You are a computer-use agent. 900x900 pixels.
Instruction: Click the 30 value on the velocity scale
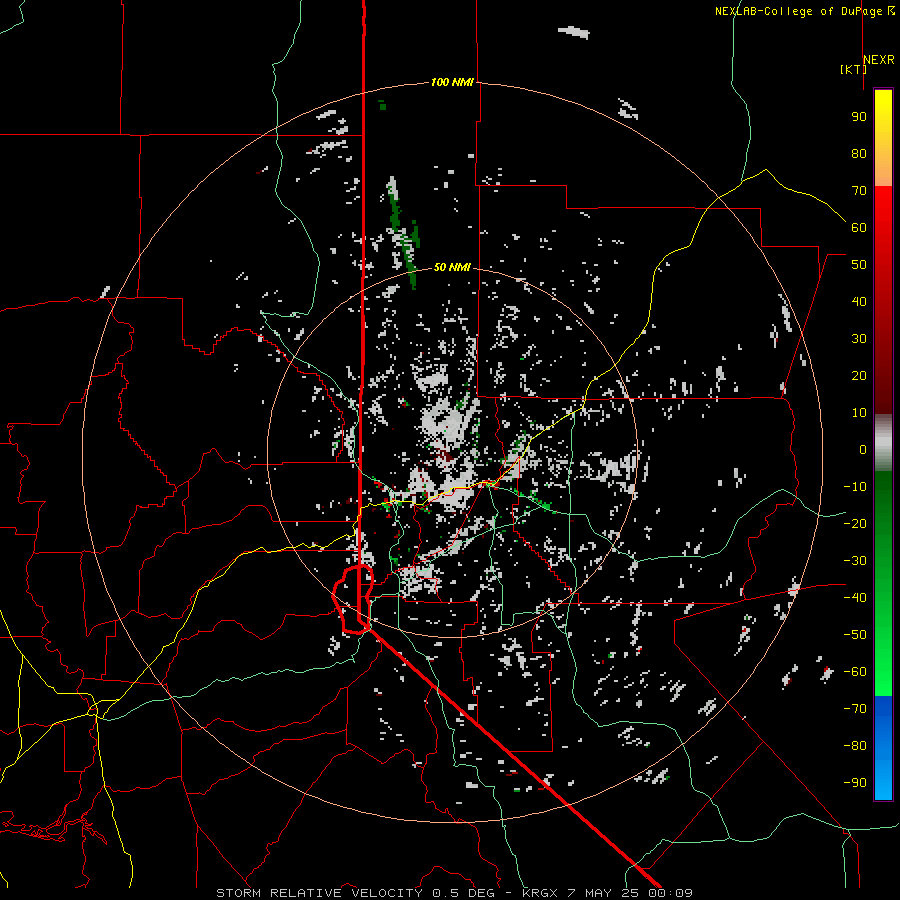coord(859,339)
